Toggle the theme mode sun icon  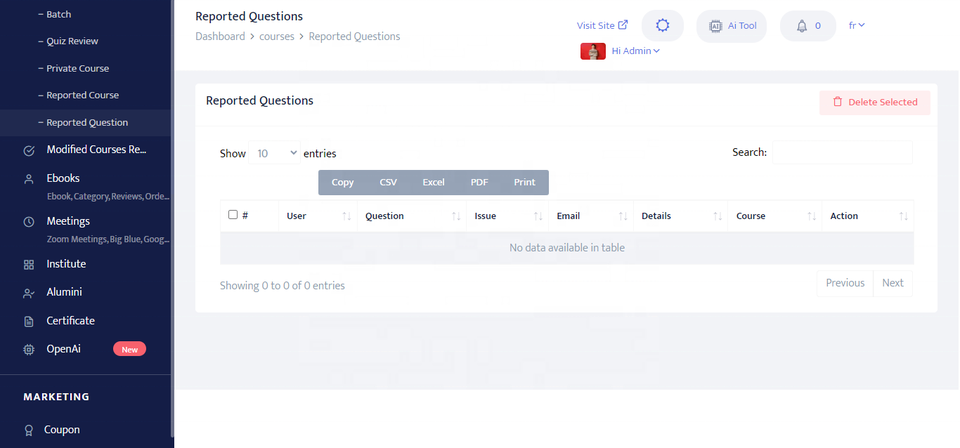[661, 26]
